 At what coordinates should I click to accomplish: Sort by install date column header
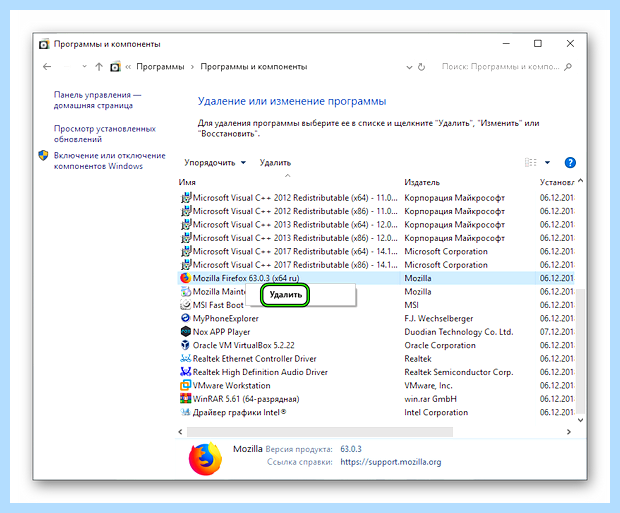pos(557,182)
